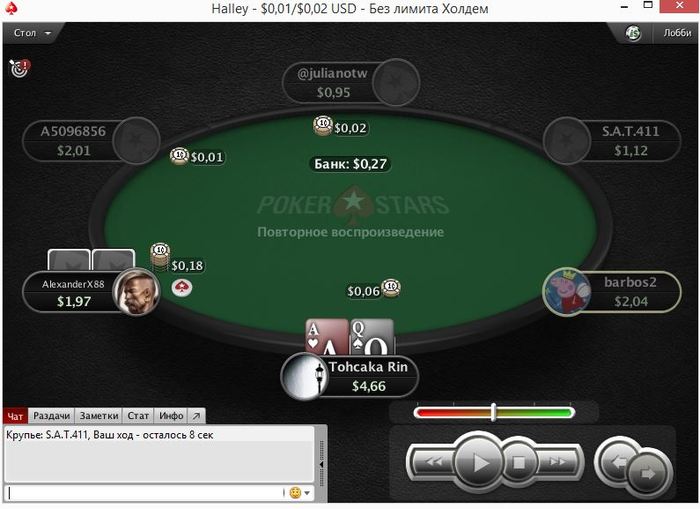The height and width of the screenshot is (509, 700).
Task: Switch to the Раздачи tab
Action: click(51, 416)
